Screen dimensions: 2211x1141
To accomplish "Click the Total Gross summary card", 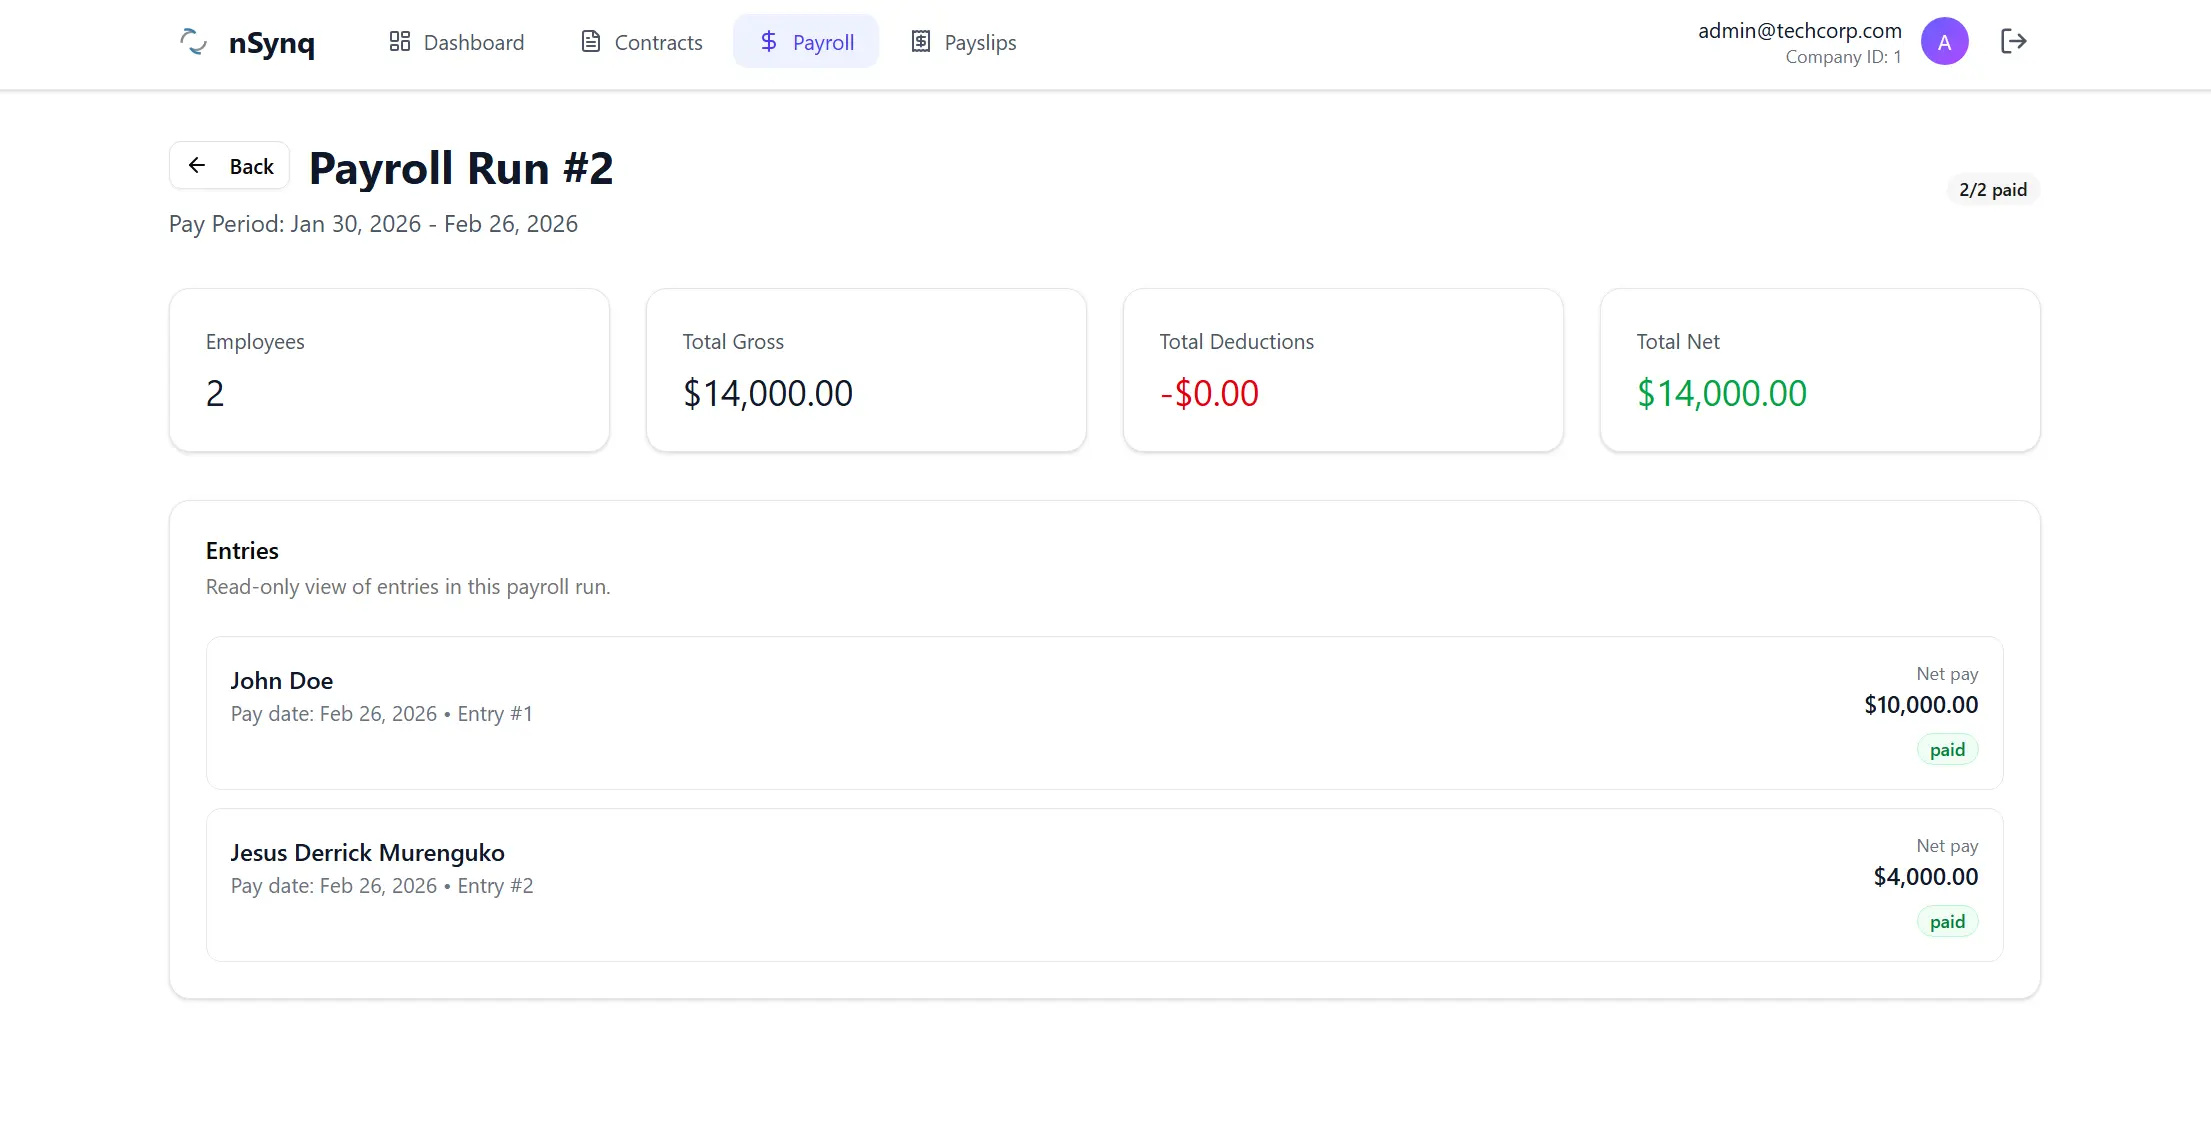I will (866, 370).
